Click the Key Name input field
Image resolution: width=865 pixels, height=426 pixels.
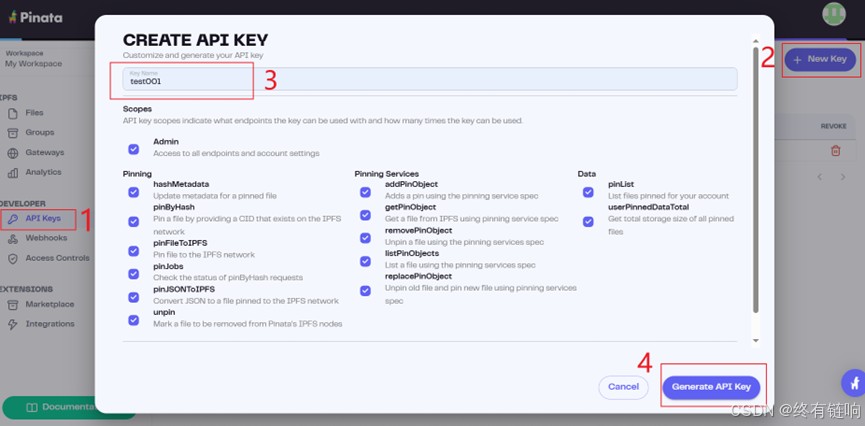click(x=430, y=79)
